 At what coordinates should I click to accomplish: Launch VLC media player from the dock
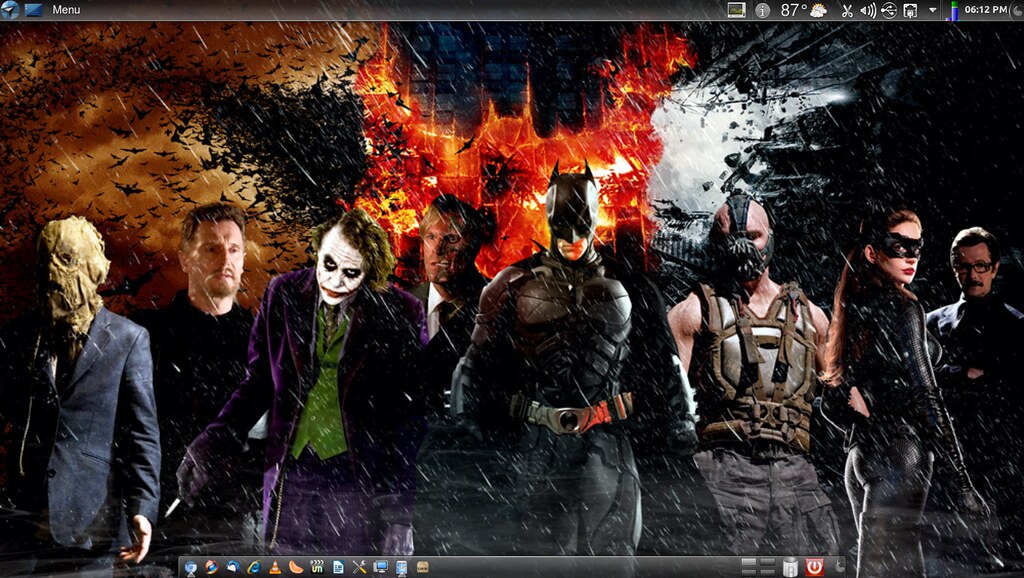275,567
